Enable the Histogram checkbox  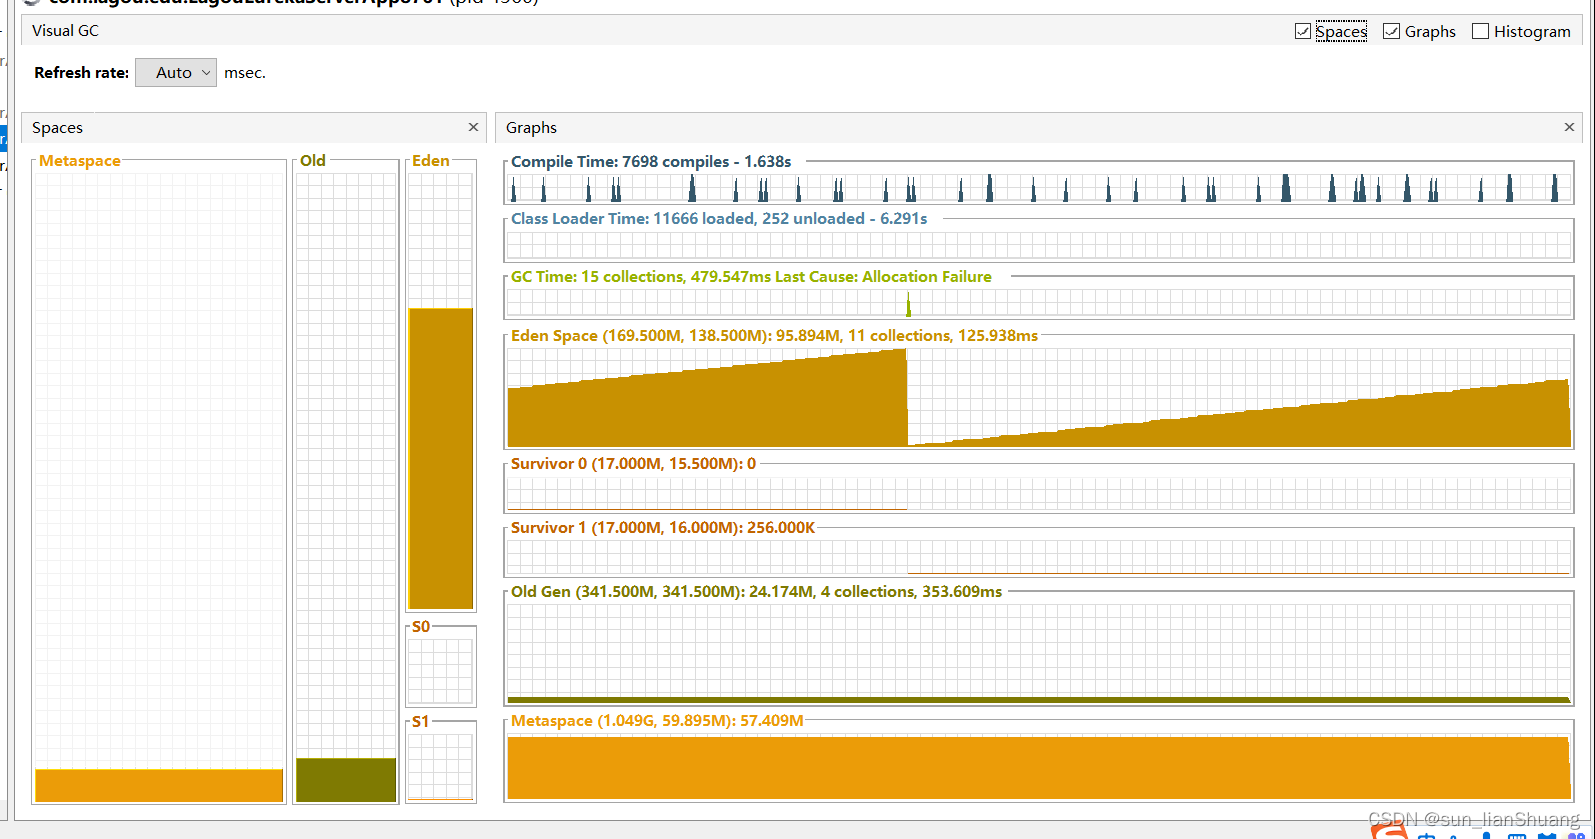coord(1481,31)
